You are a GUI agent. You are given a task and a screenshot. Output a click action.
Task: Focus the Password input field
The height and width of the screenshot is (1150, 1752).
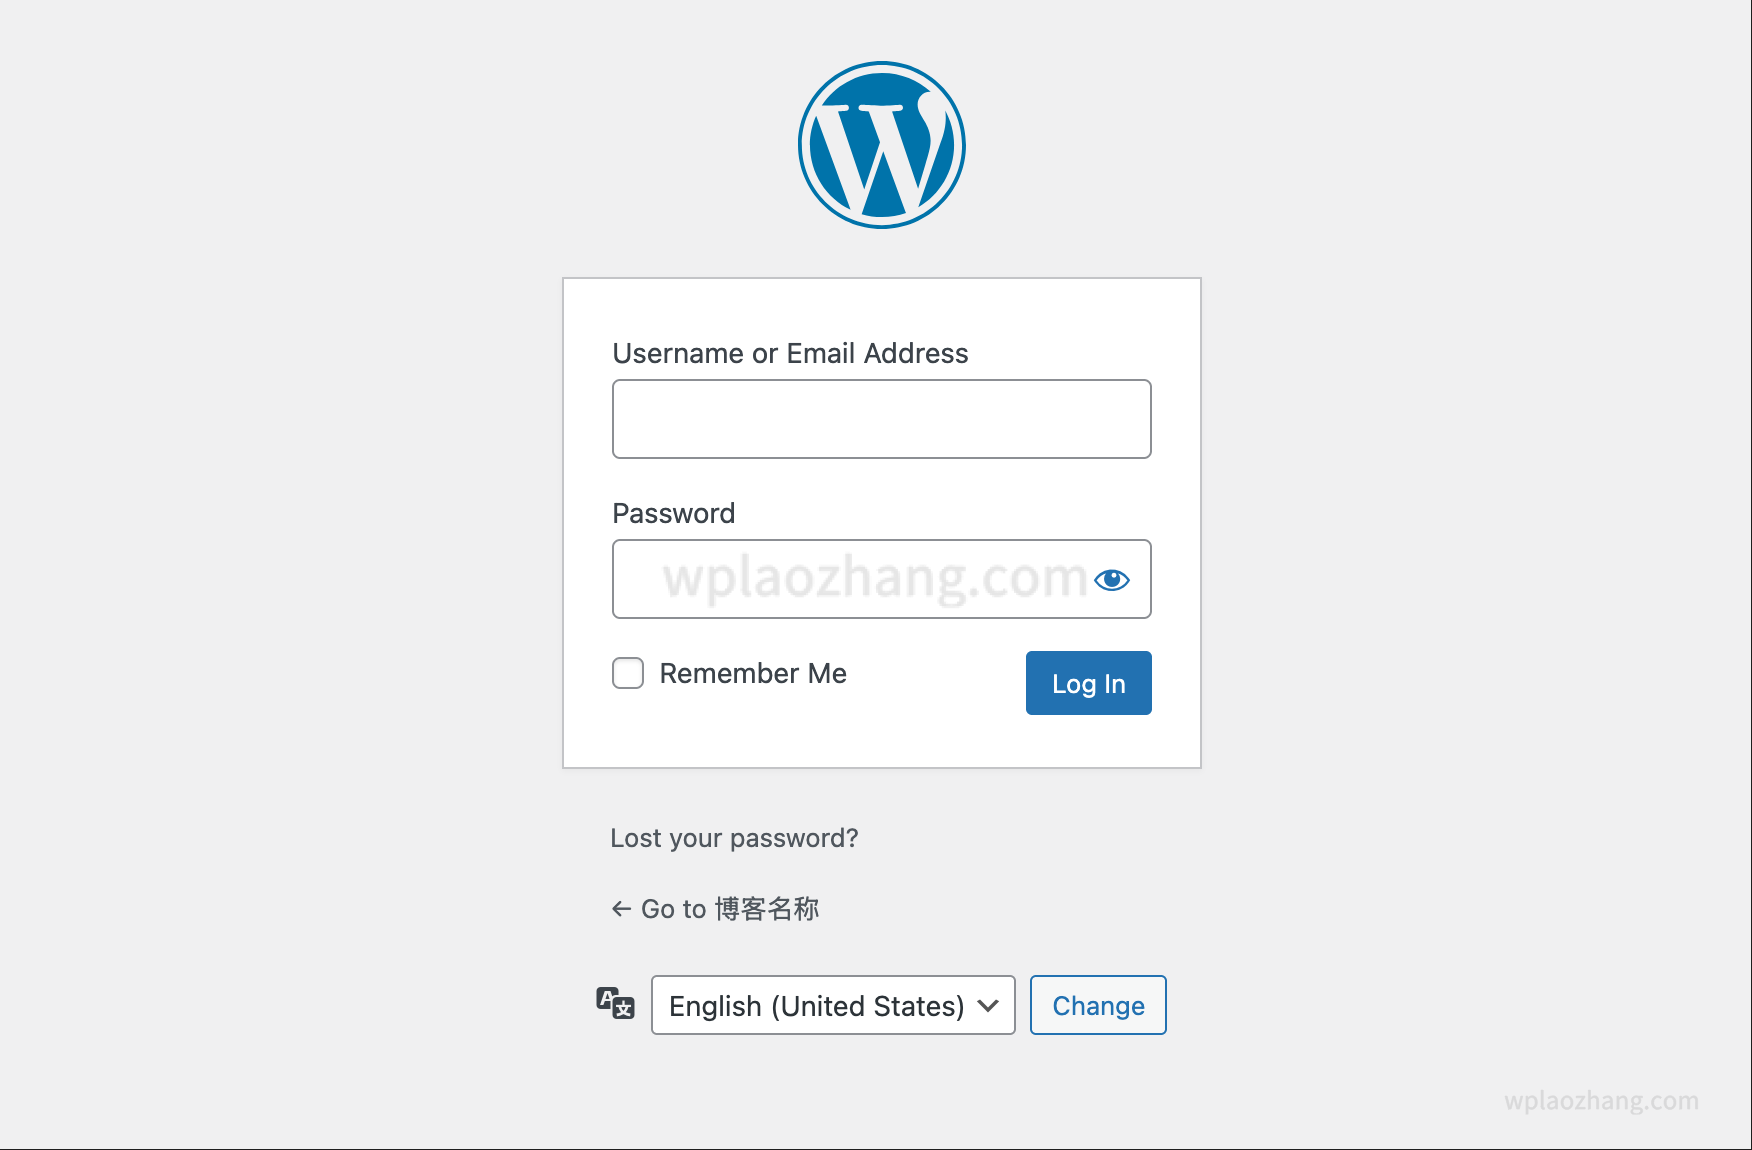point(850,580)
